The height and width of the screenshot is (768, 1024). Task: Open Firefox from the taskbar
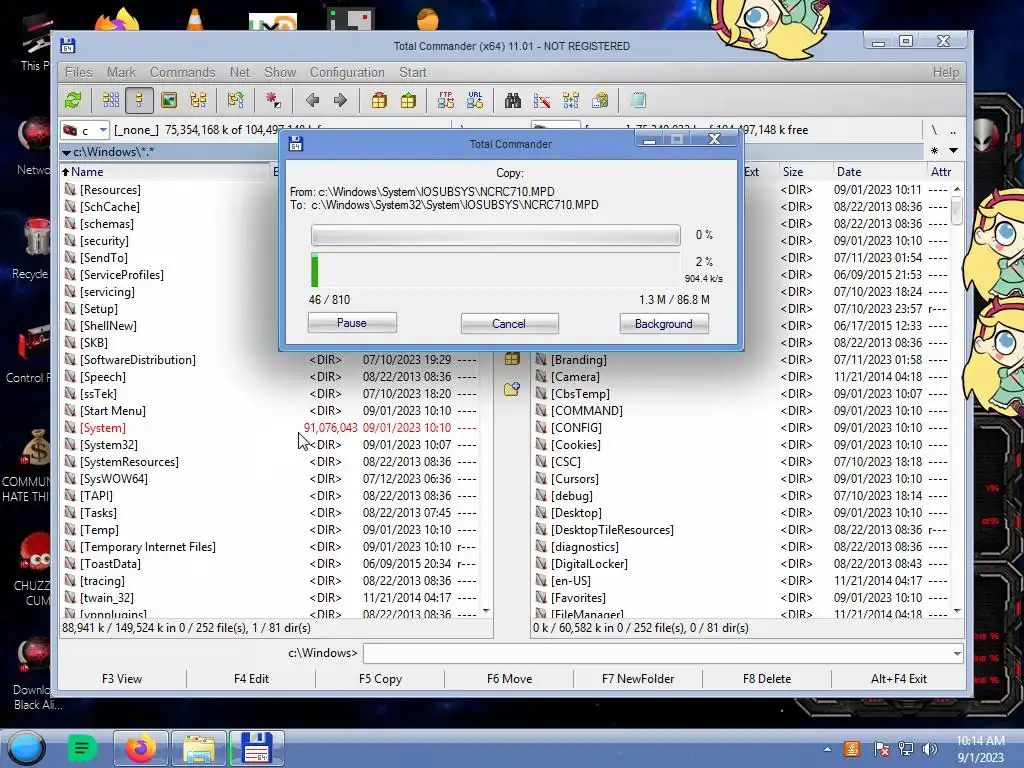click(140, 748)
